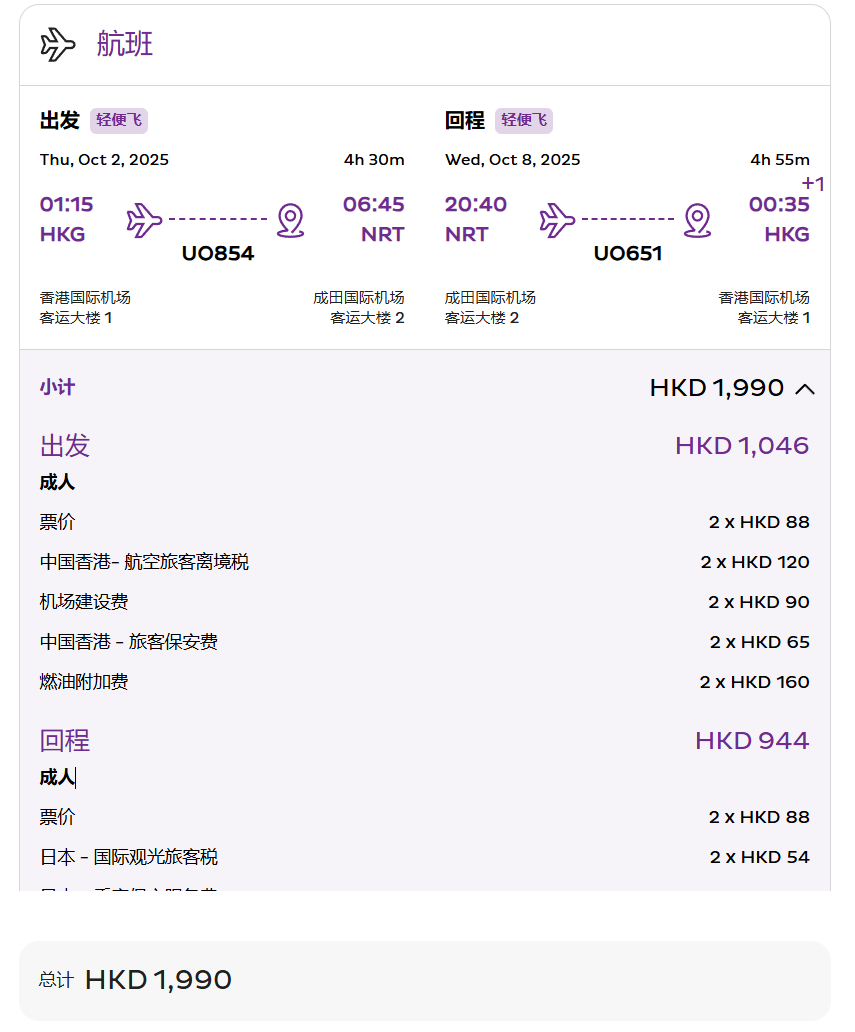Click the 小计 label
The image size is (855, 1032).
pyautogui.click(x=57, y=387)
